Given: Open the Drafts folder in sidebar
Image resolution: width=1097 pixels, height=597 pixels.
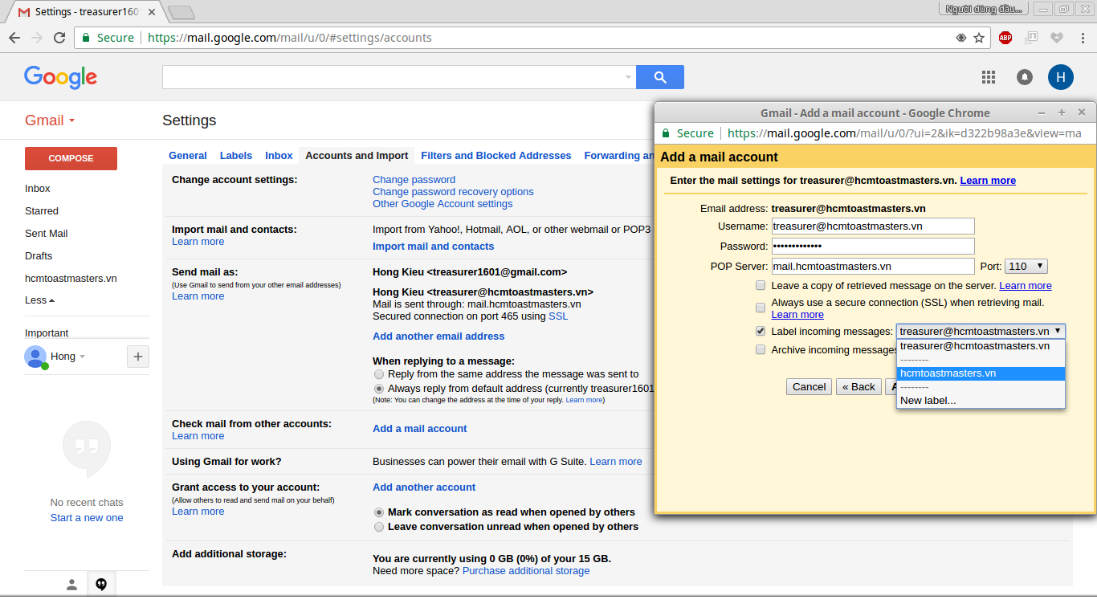Looking at the screenshot, I should click(38, 256).
